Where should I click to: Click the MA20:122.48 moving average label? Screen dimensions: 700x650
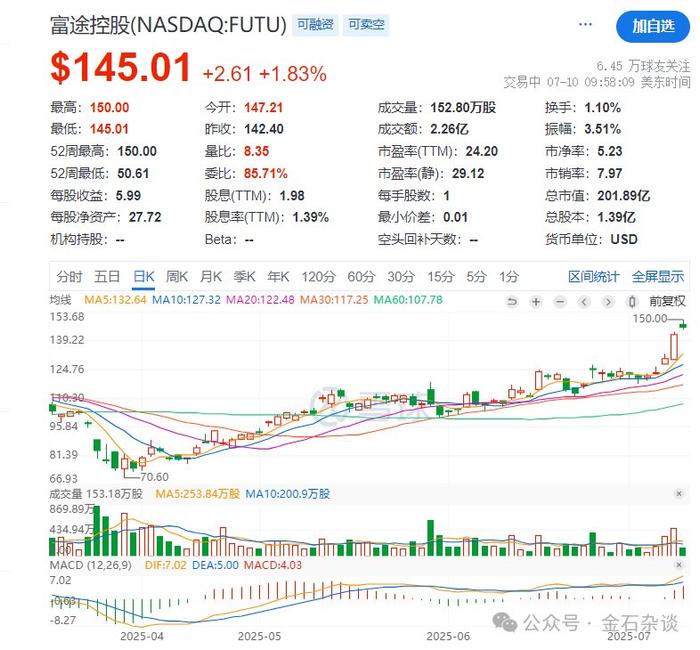(x=260, y=300)
